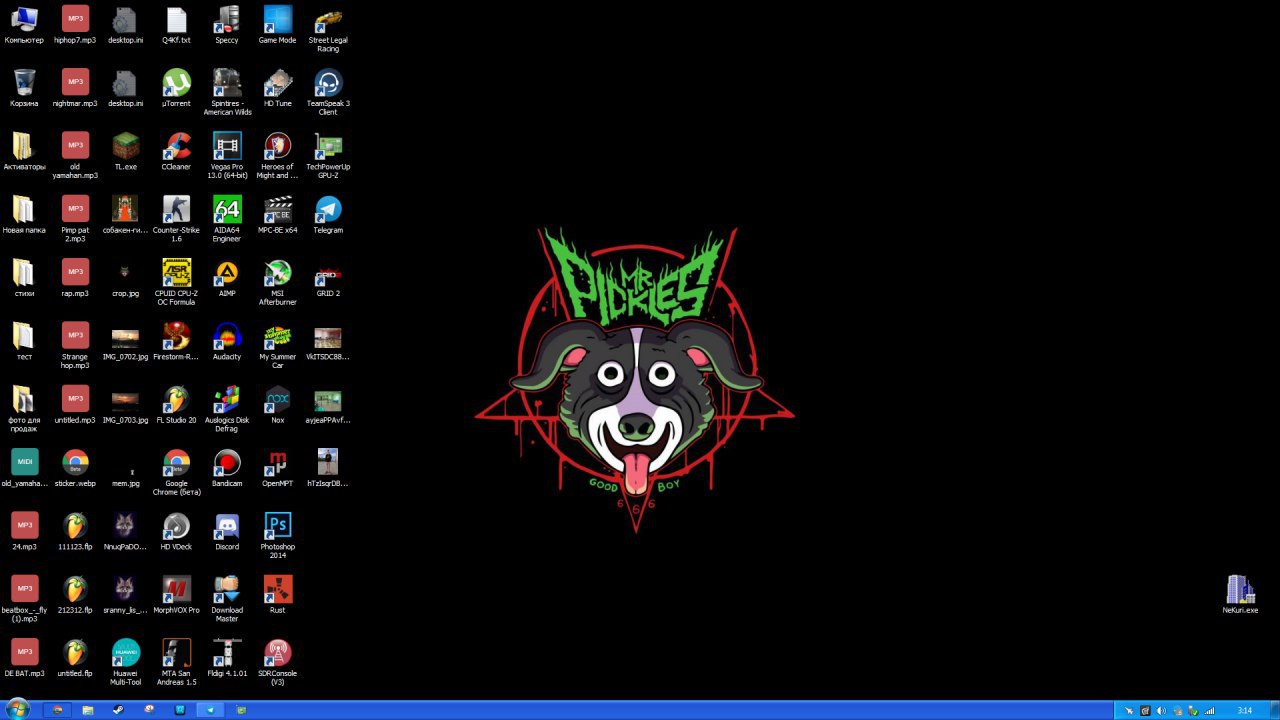Launch OpenMPT
This screenshot has height=720, width=1280.
pyautogui.click(x=277, y=468)
